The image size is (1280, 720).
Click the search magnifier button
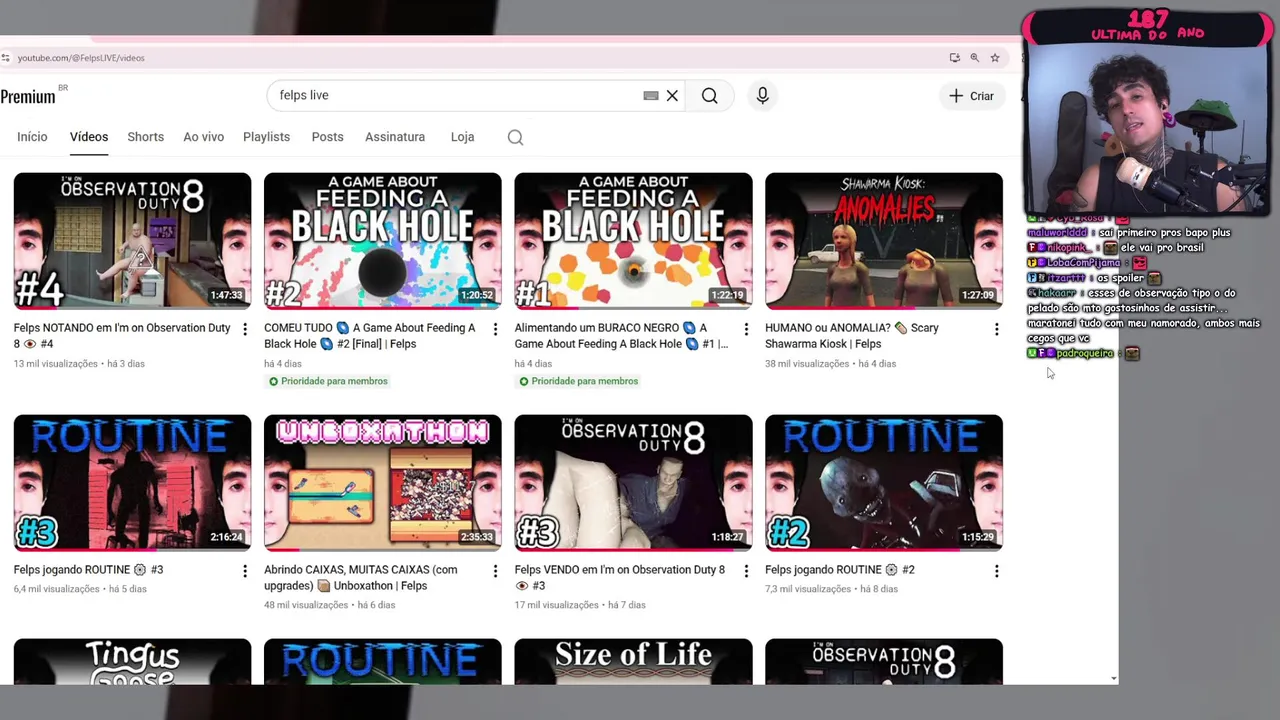pyautogui.click(x=709, y=96)
